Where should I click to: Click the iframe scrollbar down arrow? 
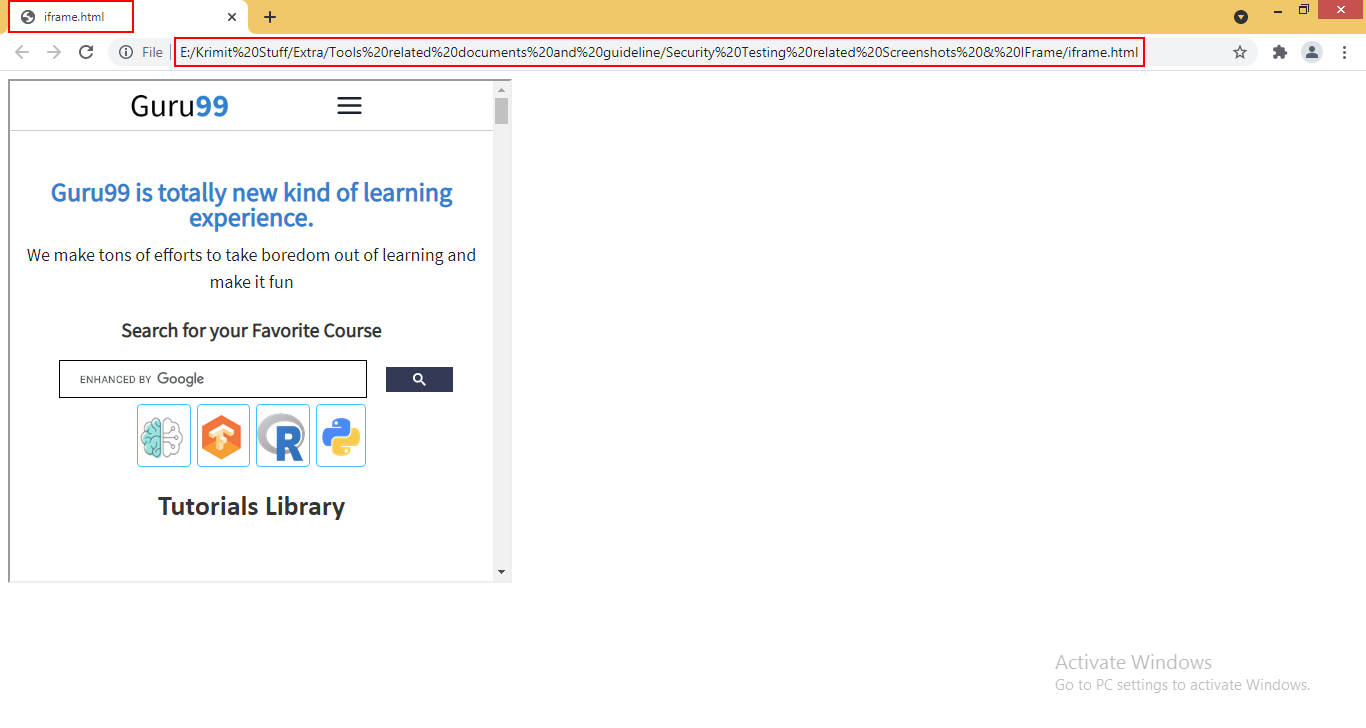click(501, 572)
